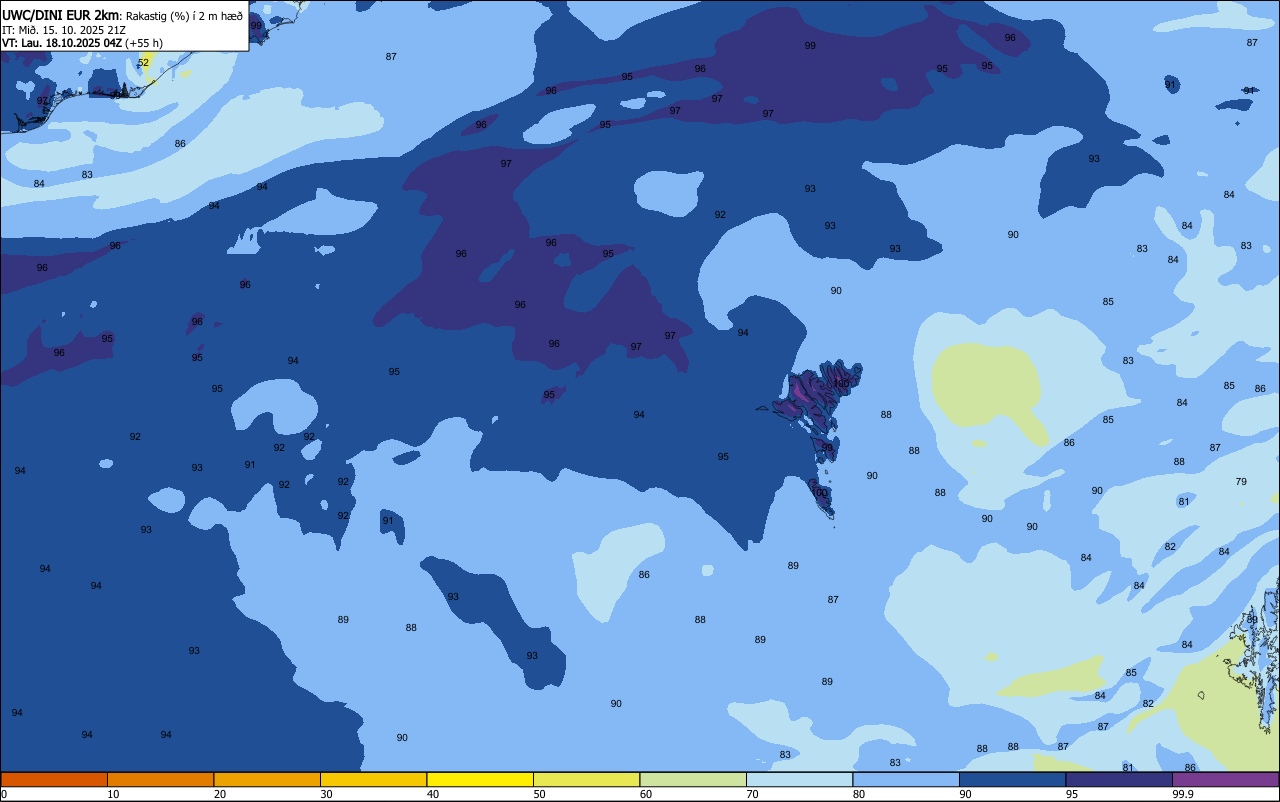The image size is (1280, 802).
Task: Click the 95–99.9 indigo legend swatch
Action: pyautogui.click(x=1119, y=779)
